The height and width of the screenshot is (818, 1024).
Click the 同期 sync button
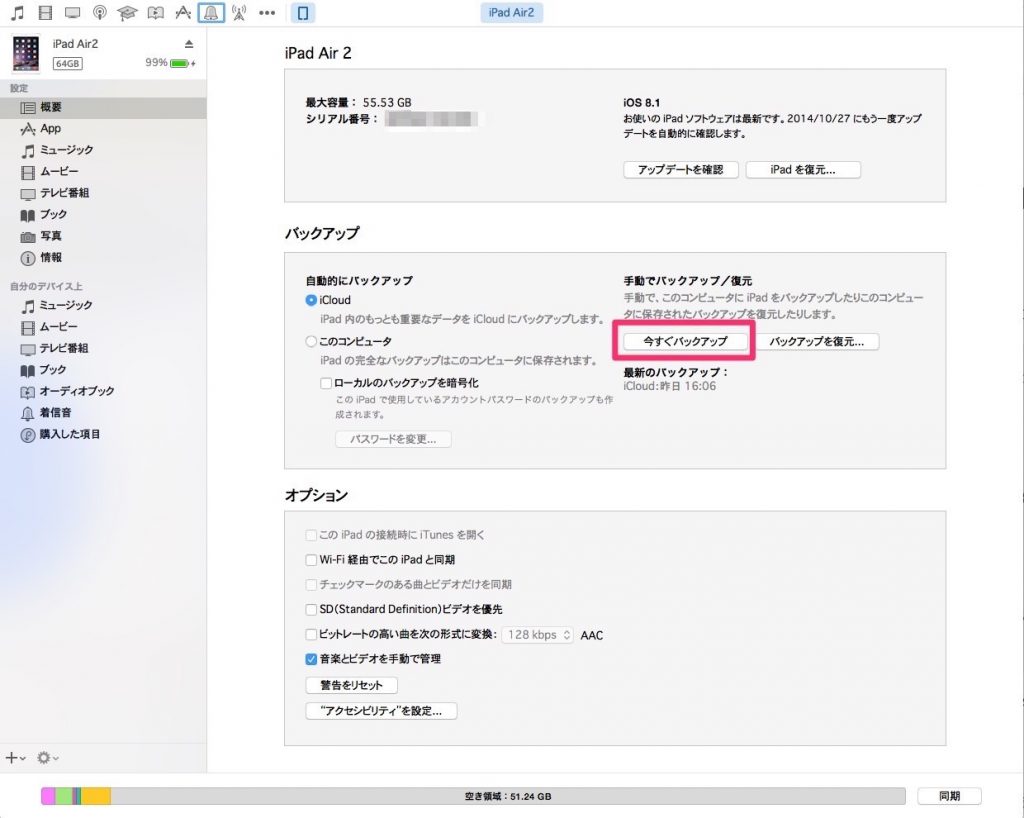(x=950, y=796)
